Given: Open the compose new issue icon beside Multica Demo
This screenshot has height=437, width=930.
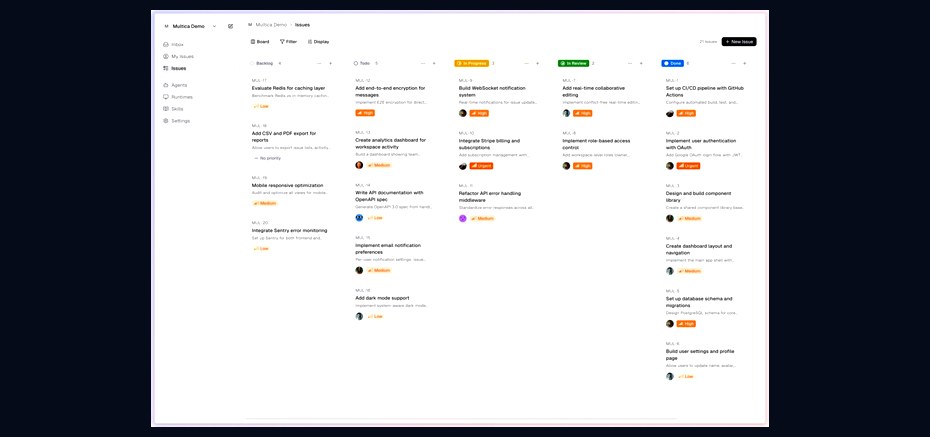Looking at the screenshot, I should (231, 26).
